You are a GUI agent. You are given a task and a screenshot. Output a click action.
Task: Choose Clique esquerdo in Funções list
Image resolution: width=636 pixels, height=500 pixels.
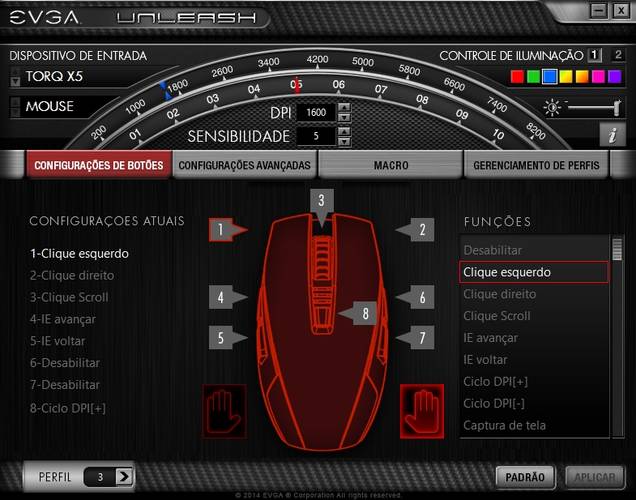[534, 272]
